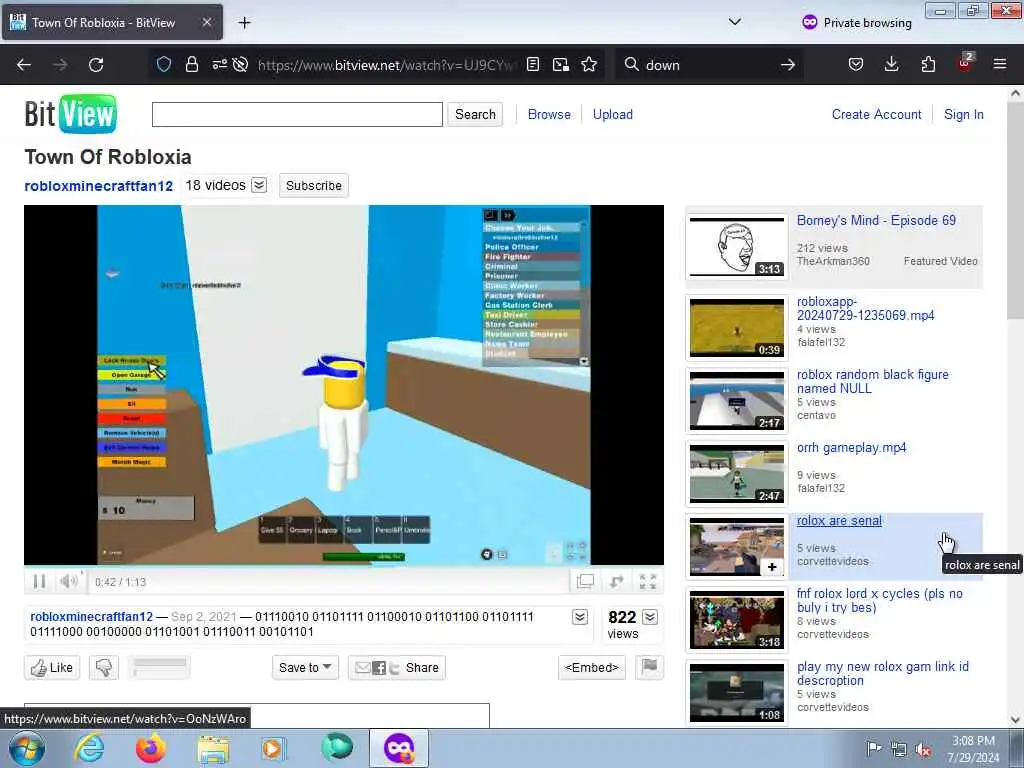Viewport: 1024px width, 768px height.
Task: Open a new browser tab
Action: (244, 23)
